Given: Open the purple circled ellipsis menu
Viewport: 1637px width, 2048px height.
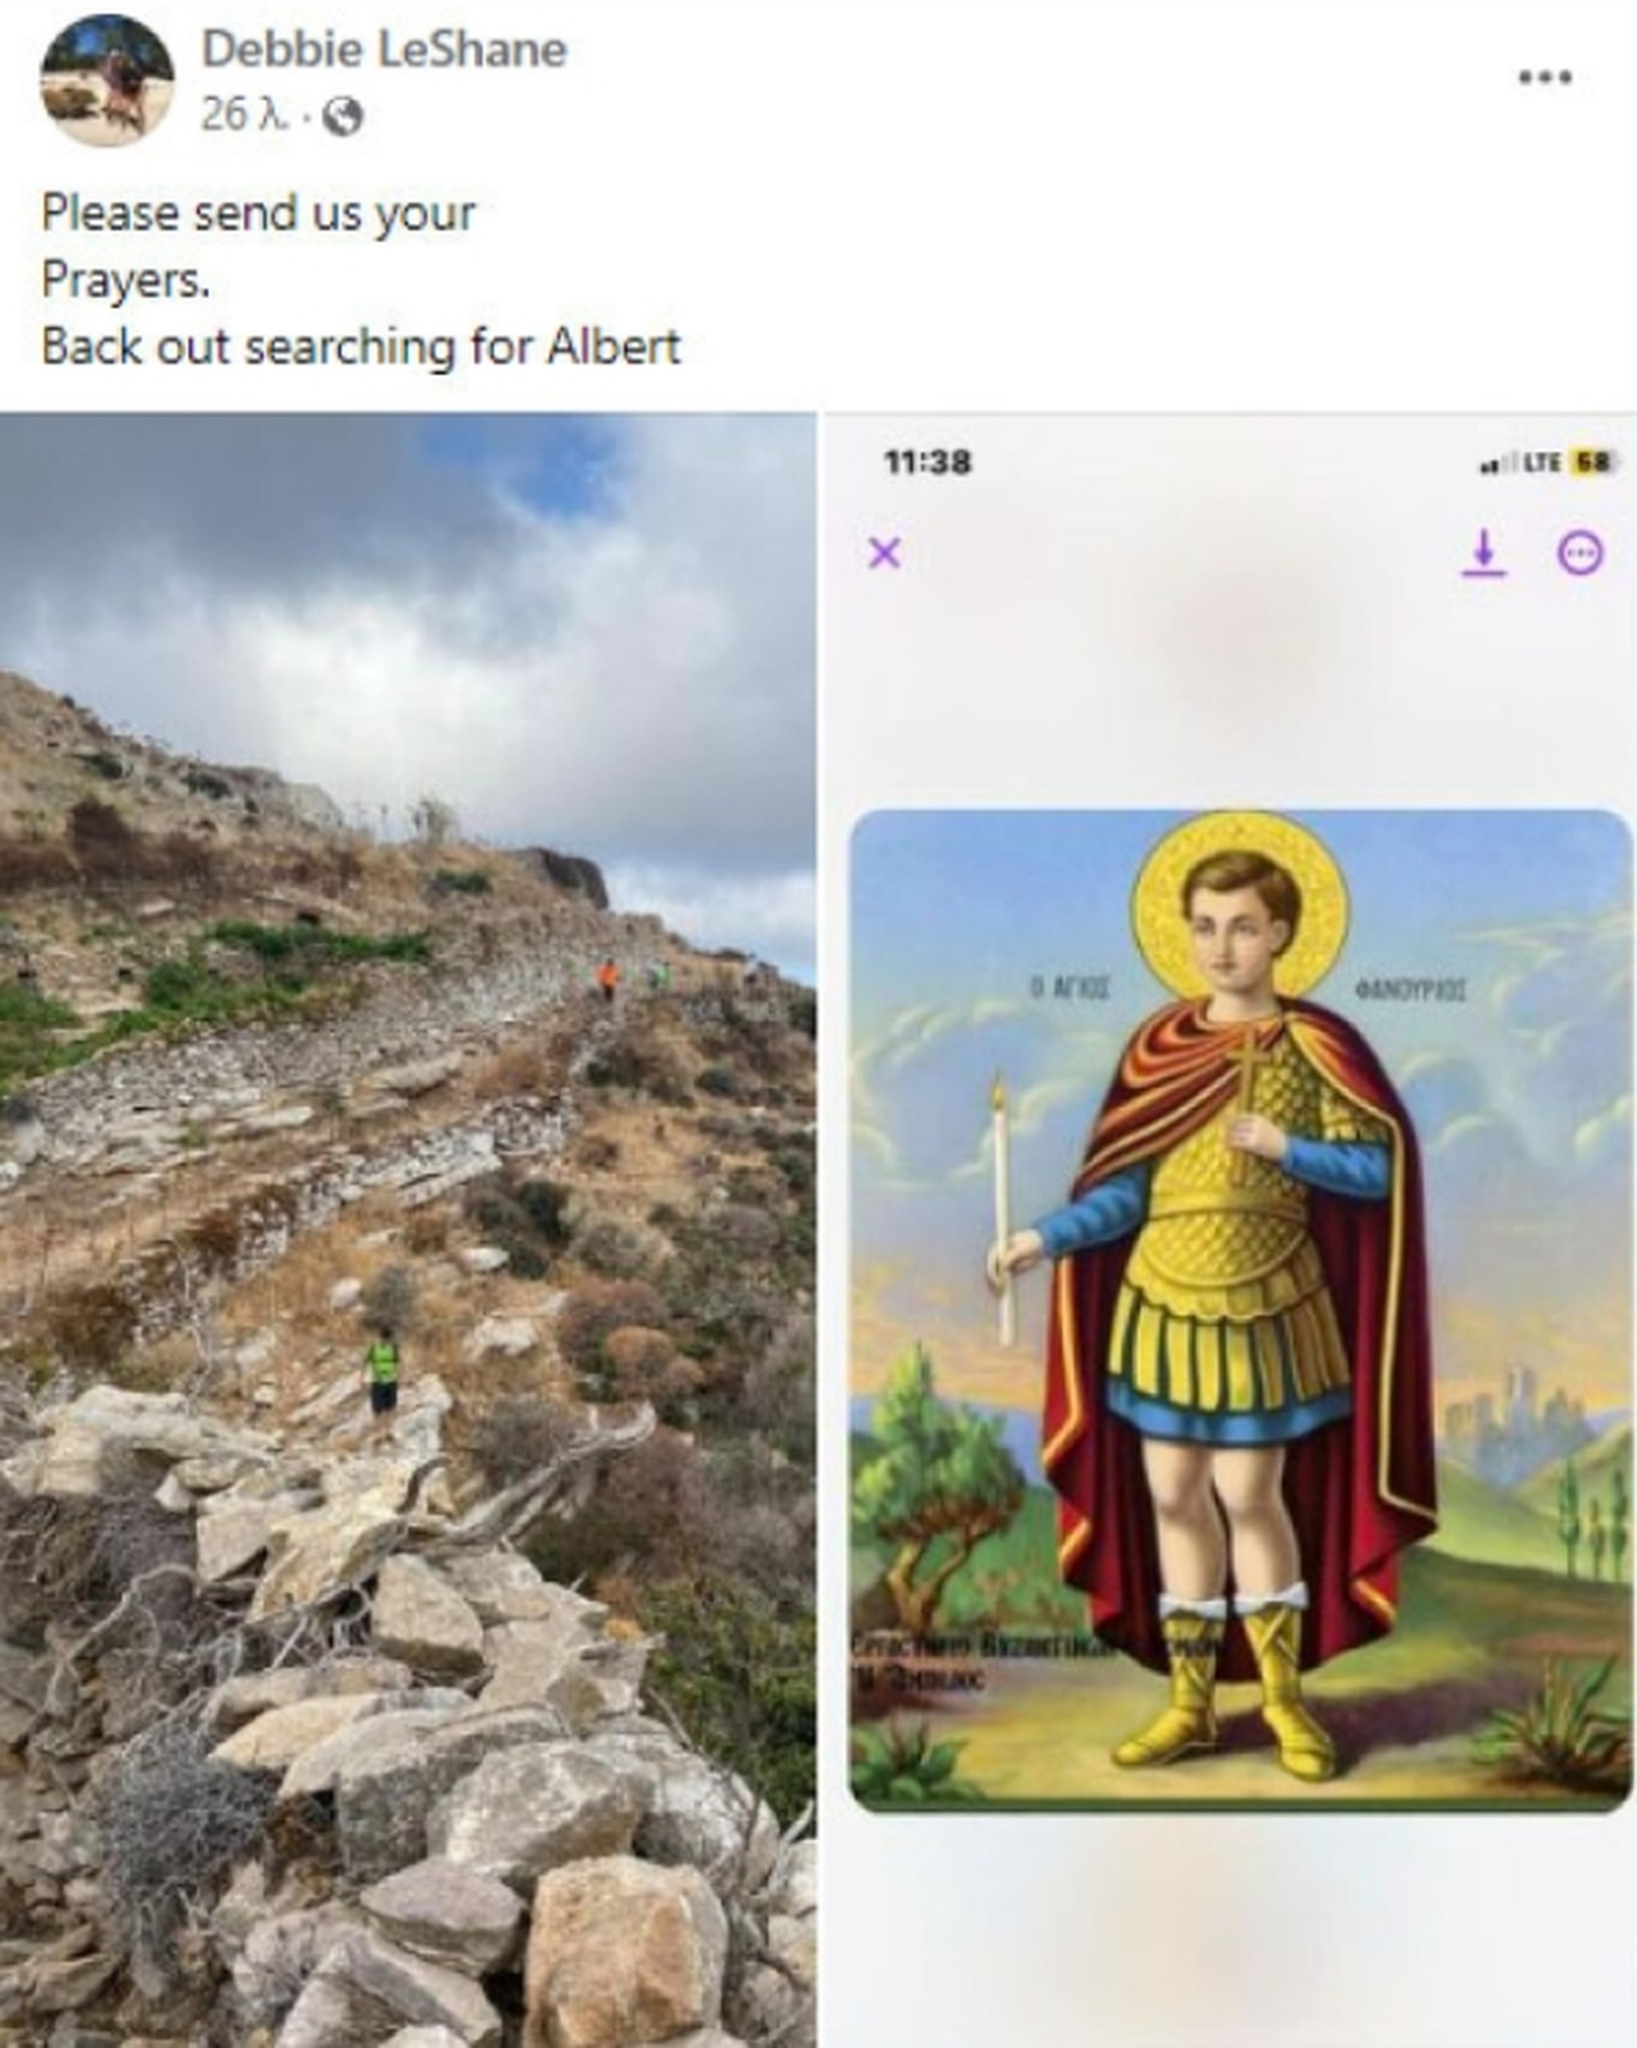Looking at the screenshot, I should click(x=1581, y=553).
